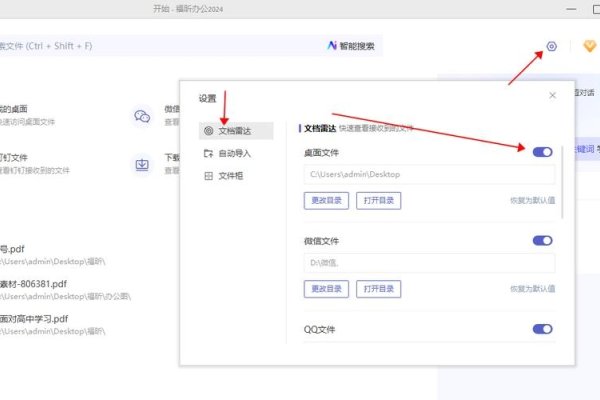Click the diamond VIP icon
The width and height of the screenshot is (600, 400).
(590, 46)
